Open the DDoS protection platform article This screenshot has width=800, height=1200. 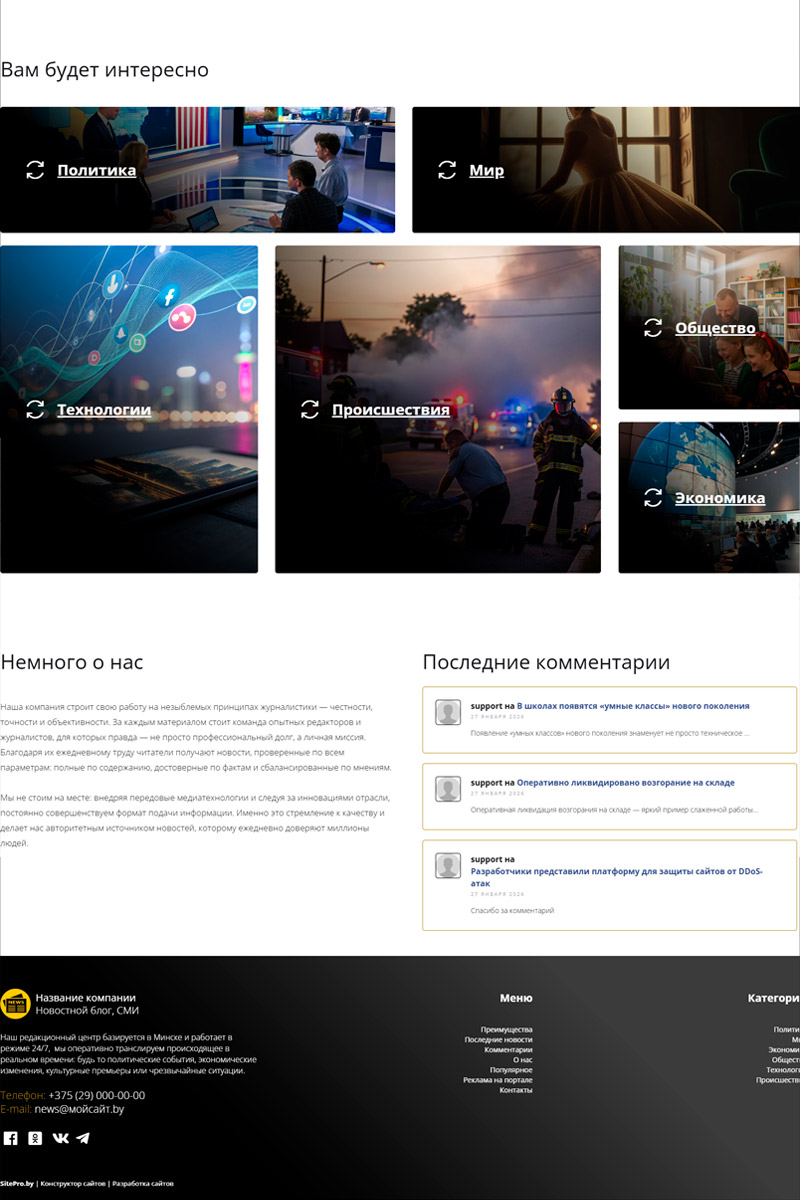616,872
